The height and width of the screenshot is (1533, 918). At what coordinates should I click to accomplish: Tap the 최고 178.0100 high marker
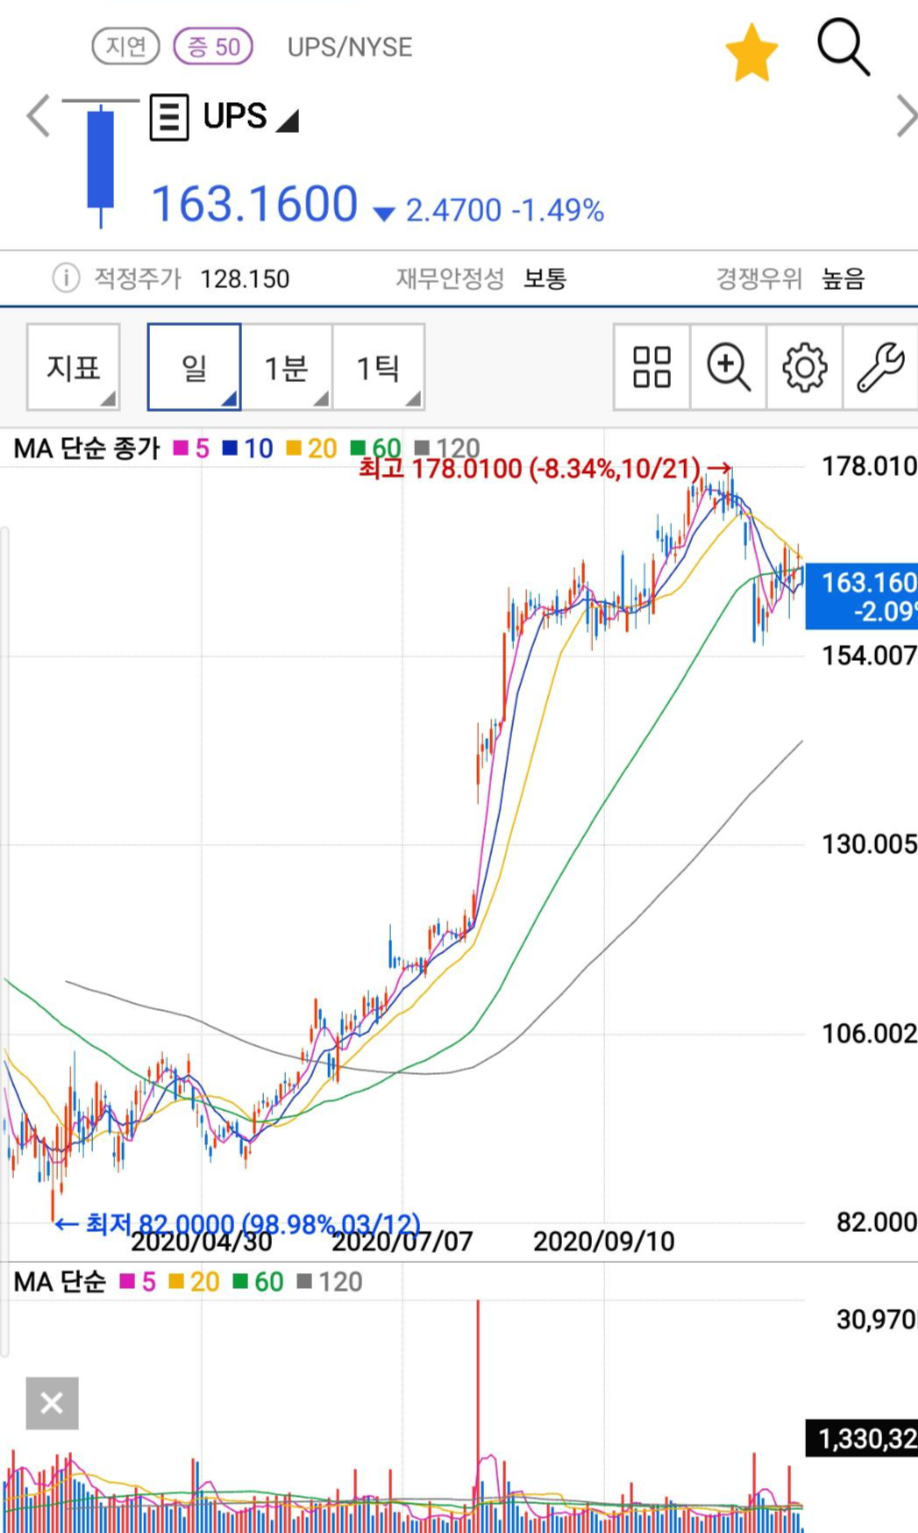[545, 468]
